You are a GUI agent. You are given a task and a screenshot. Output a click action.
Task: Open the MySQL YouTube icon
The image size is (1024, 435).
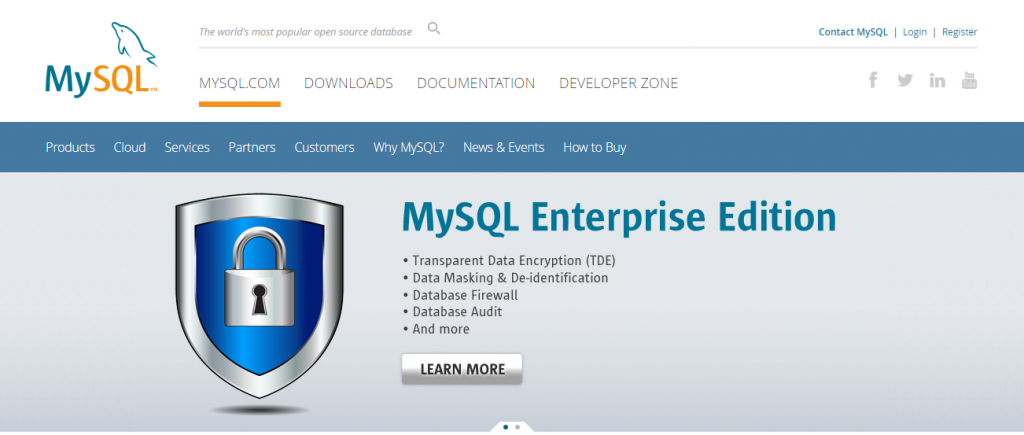(969, 80)
